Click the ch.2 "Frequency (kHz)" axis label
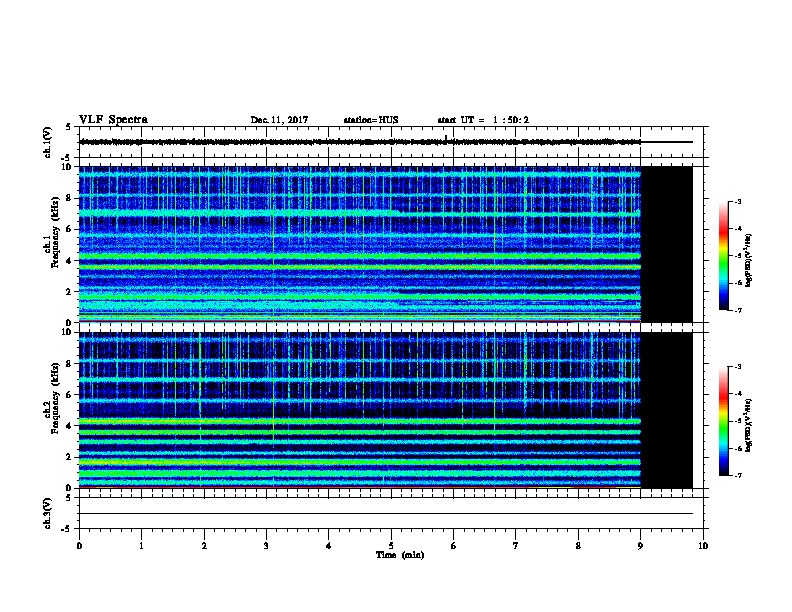Screen dimensions: 792x612 [55, 398]
